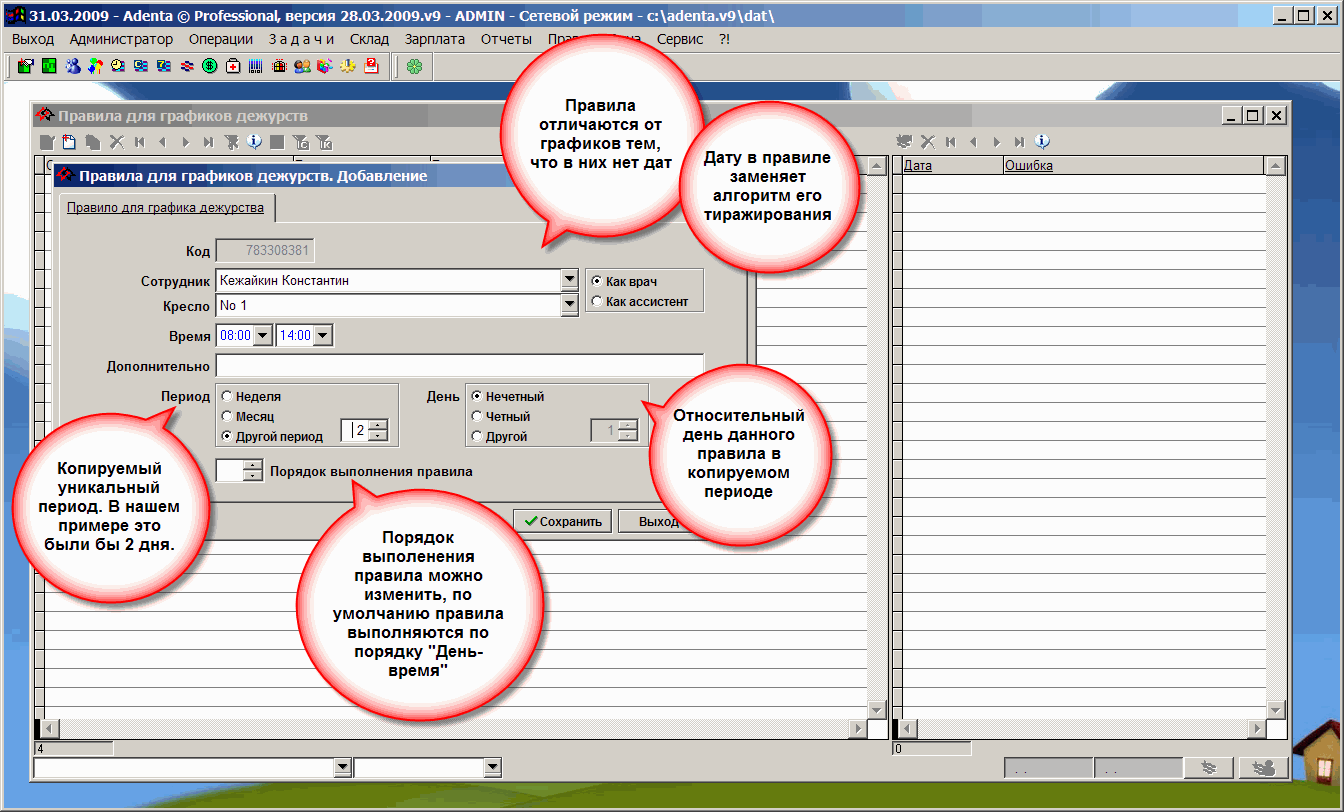Click the Дополнительно text field
The image size is (1344, 812).
(459, 366)
